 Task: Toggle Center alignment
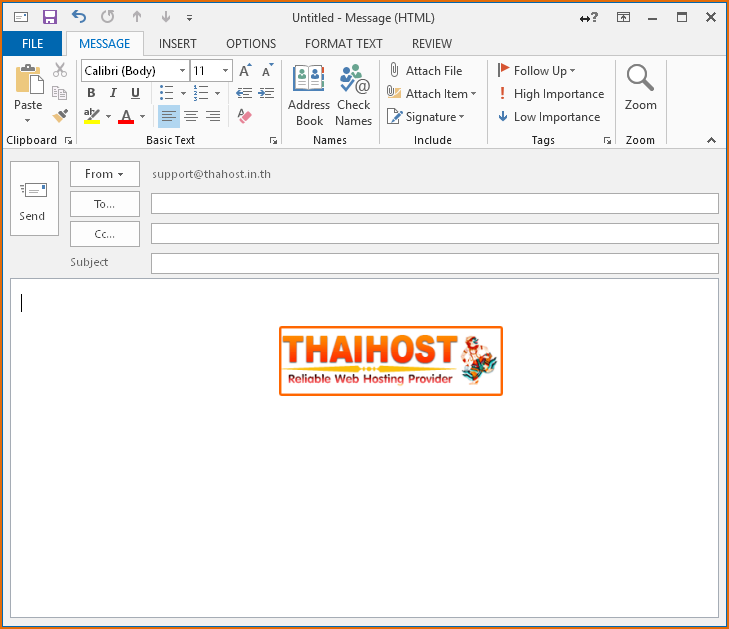[x=191, y=116]
